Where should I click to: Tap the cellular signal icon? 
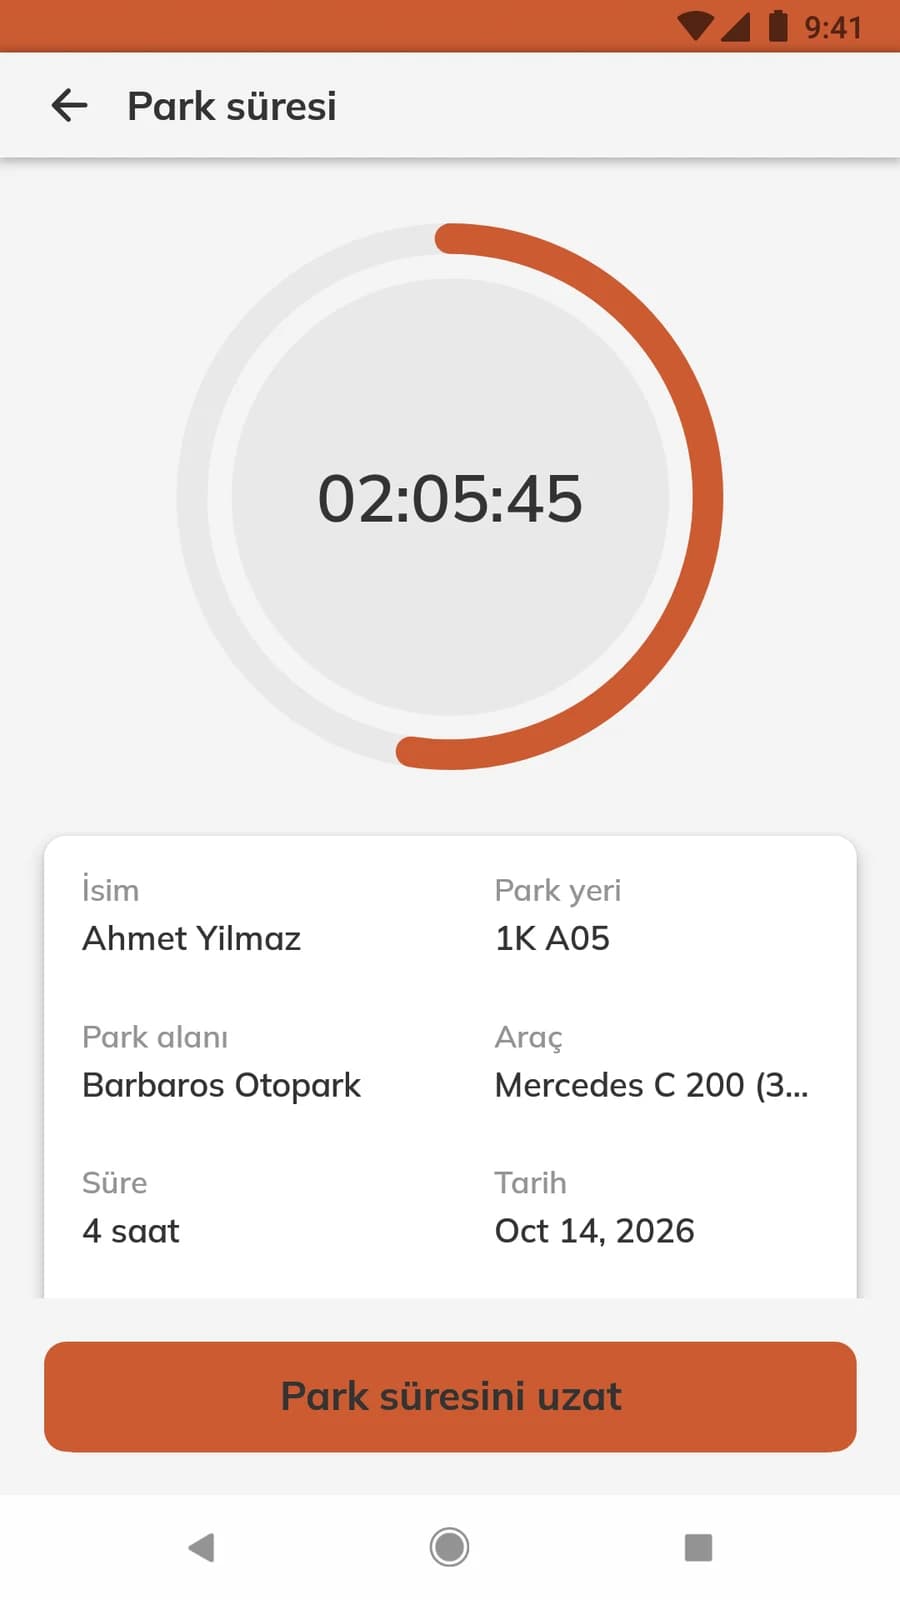tap(735, 26)
